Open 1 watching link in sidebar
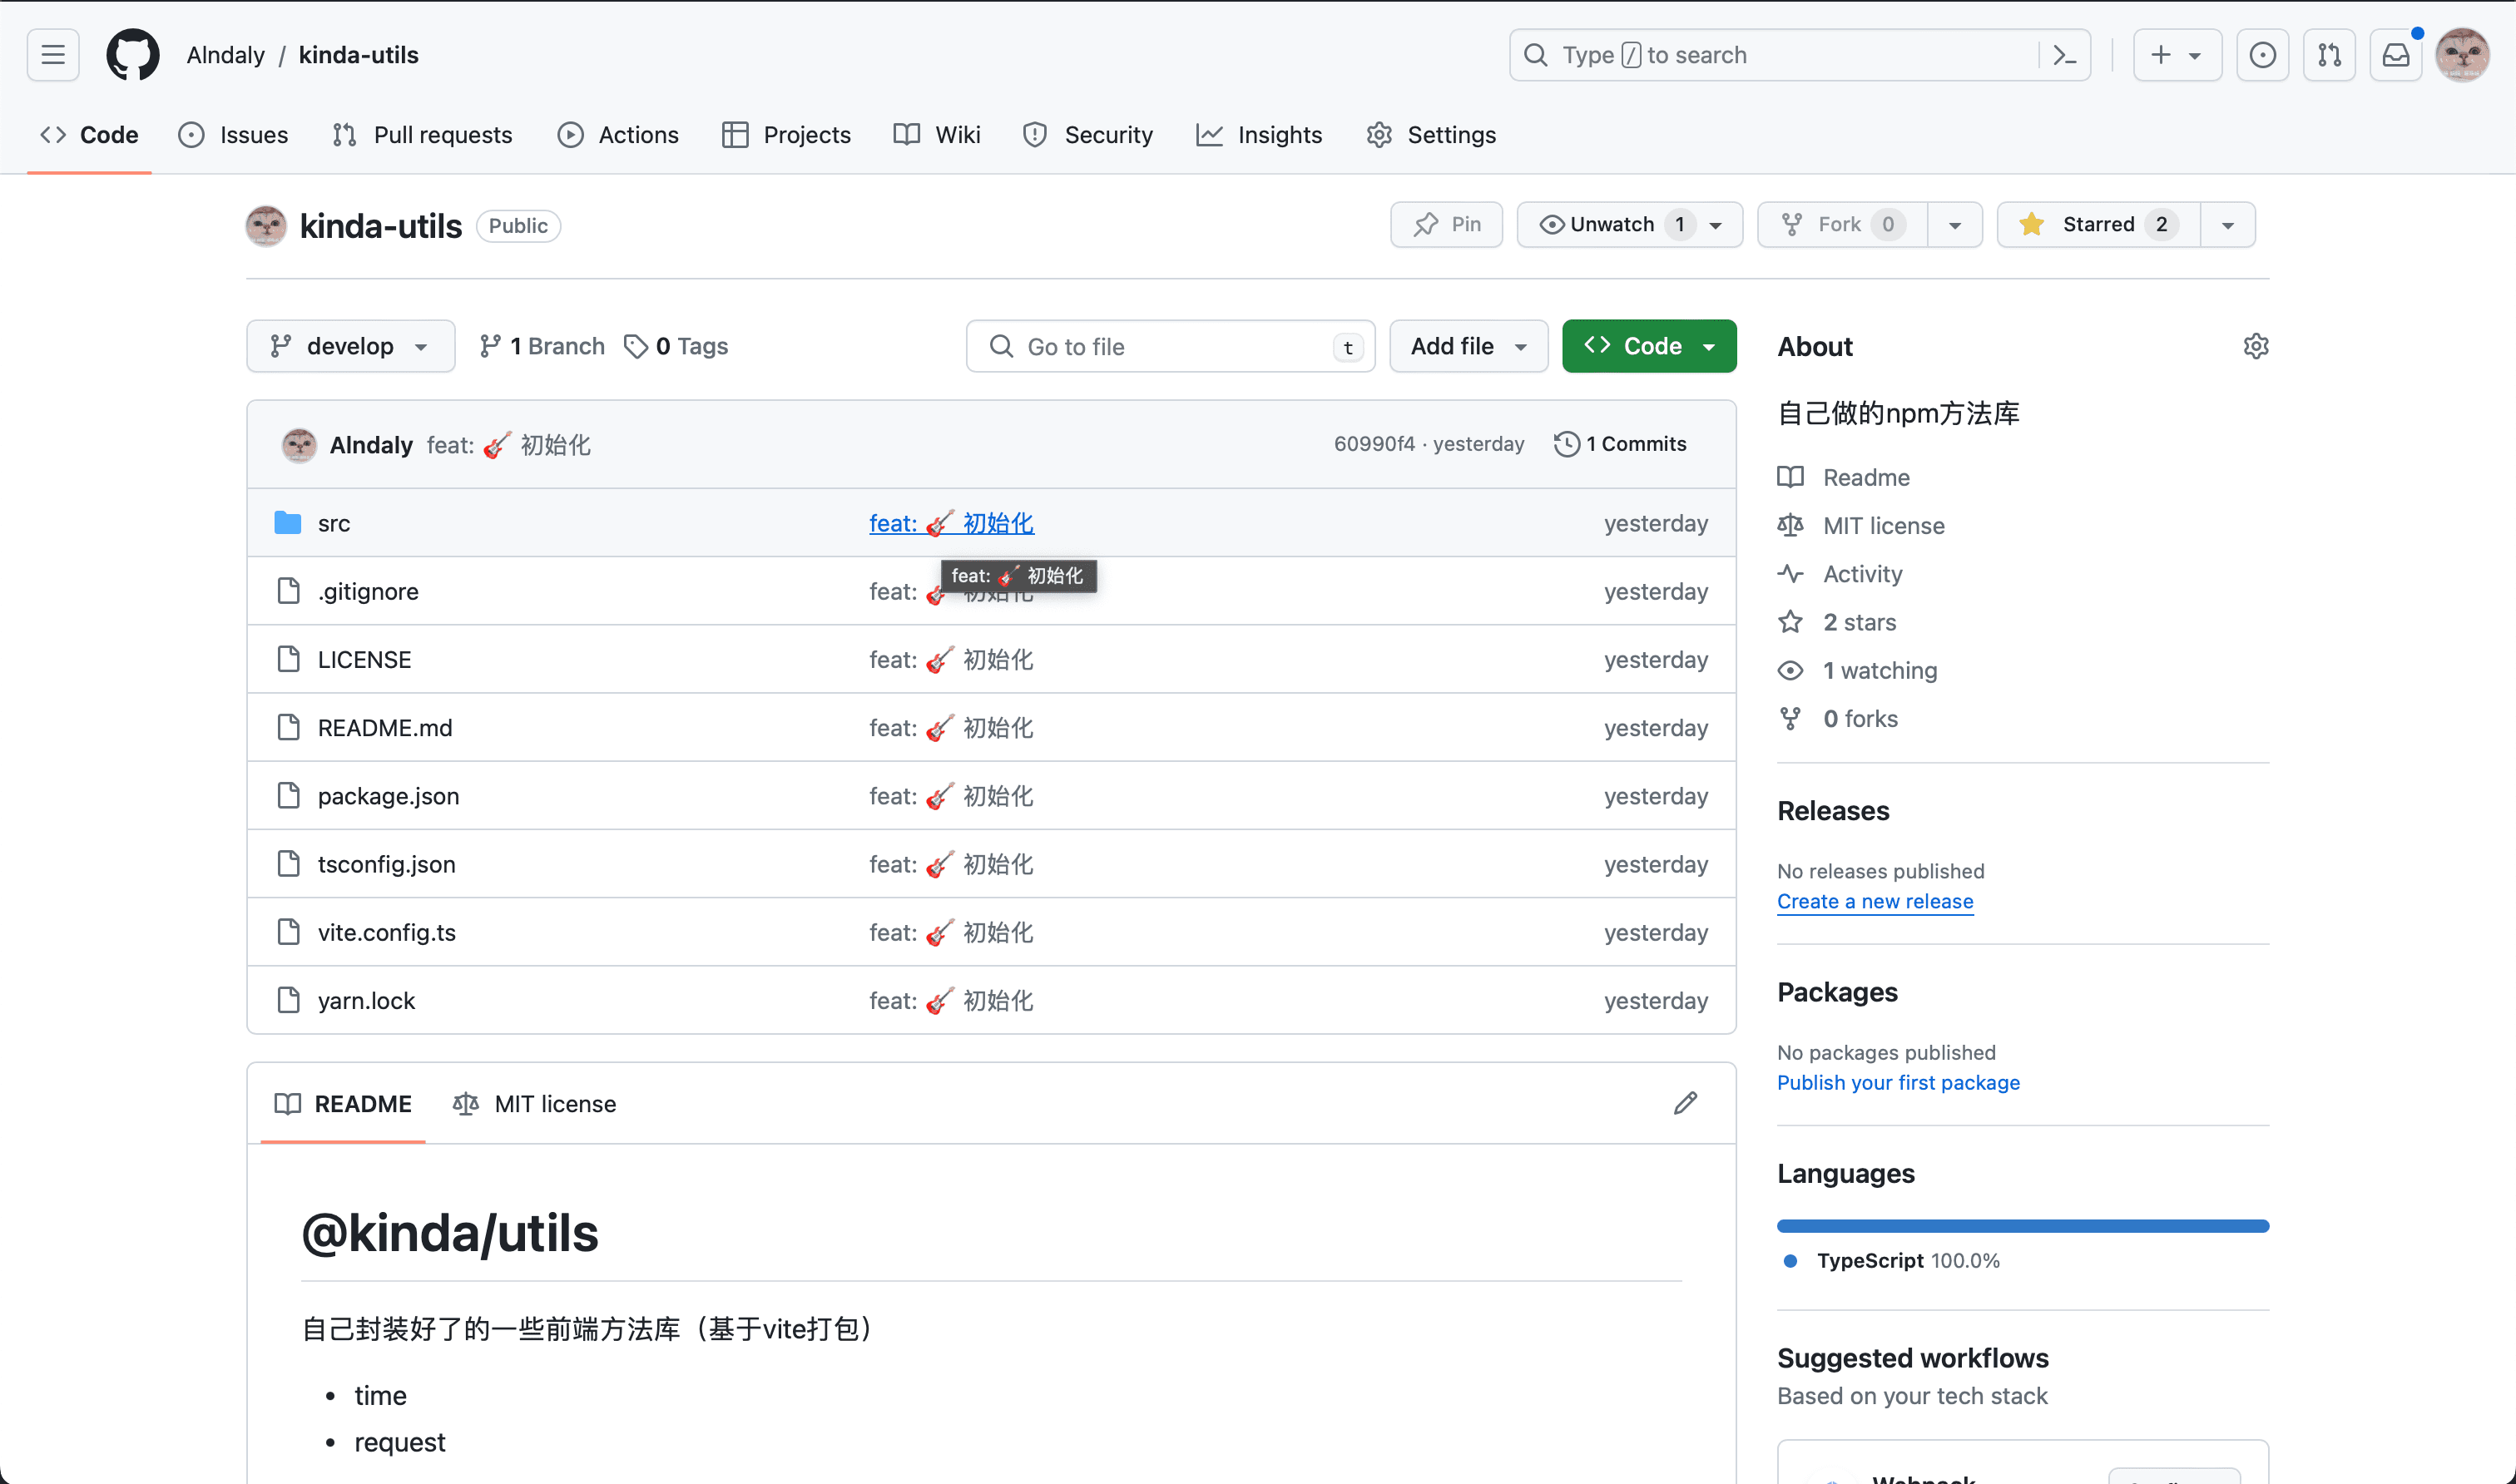 click(x=1857, y=670)
